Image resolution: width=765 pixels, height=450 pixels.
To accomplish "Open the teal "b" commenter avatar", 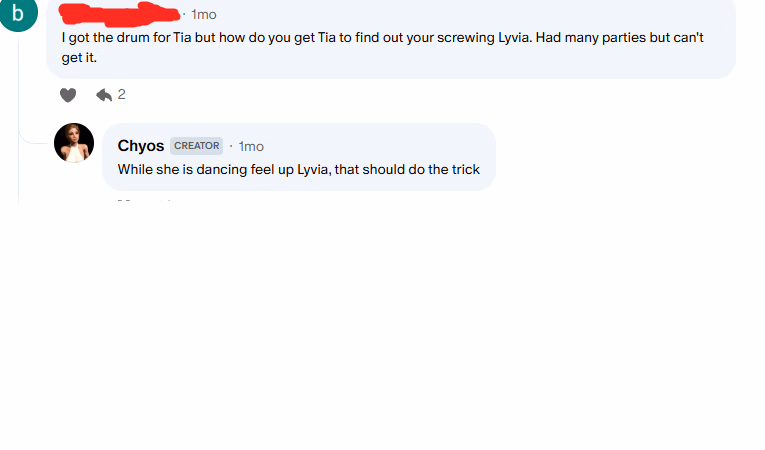I will point(17,14).
